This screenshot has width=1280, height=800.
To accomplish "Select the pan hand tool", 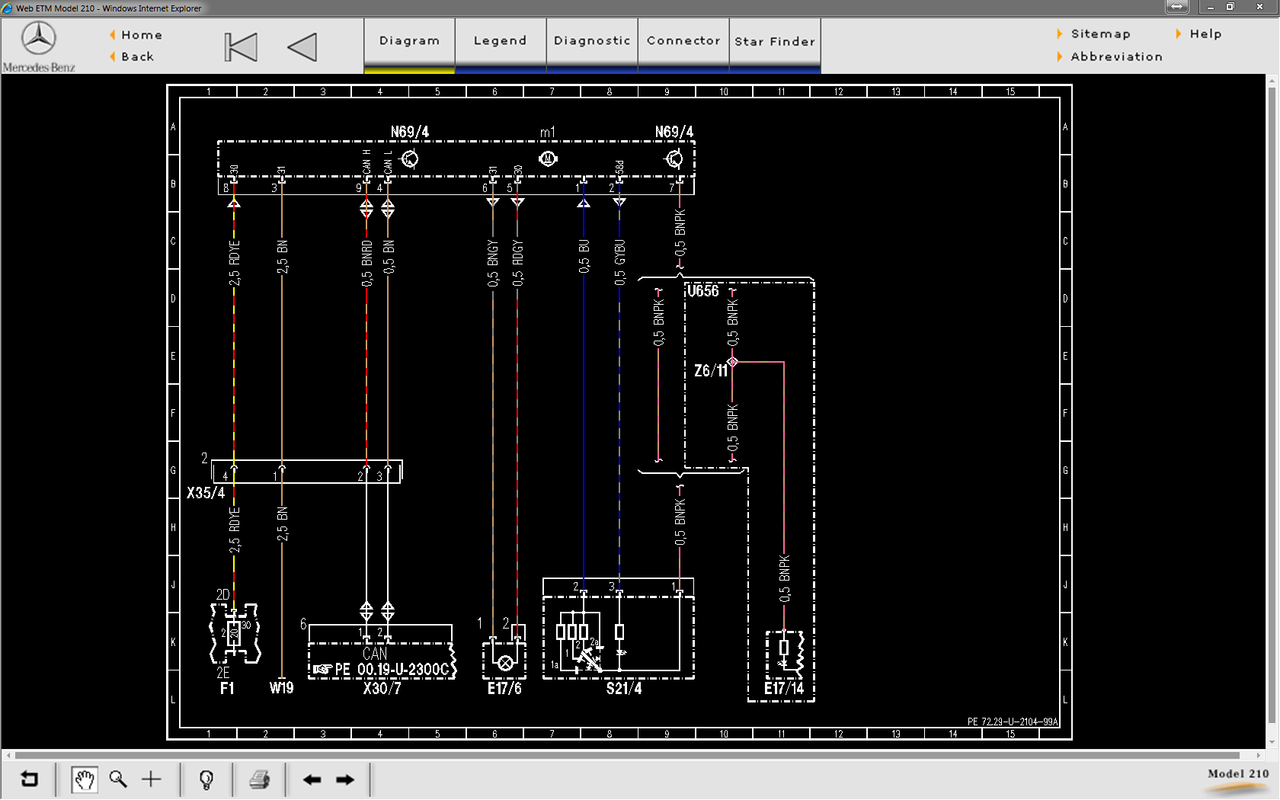I will [85, 780].
